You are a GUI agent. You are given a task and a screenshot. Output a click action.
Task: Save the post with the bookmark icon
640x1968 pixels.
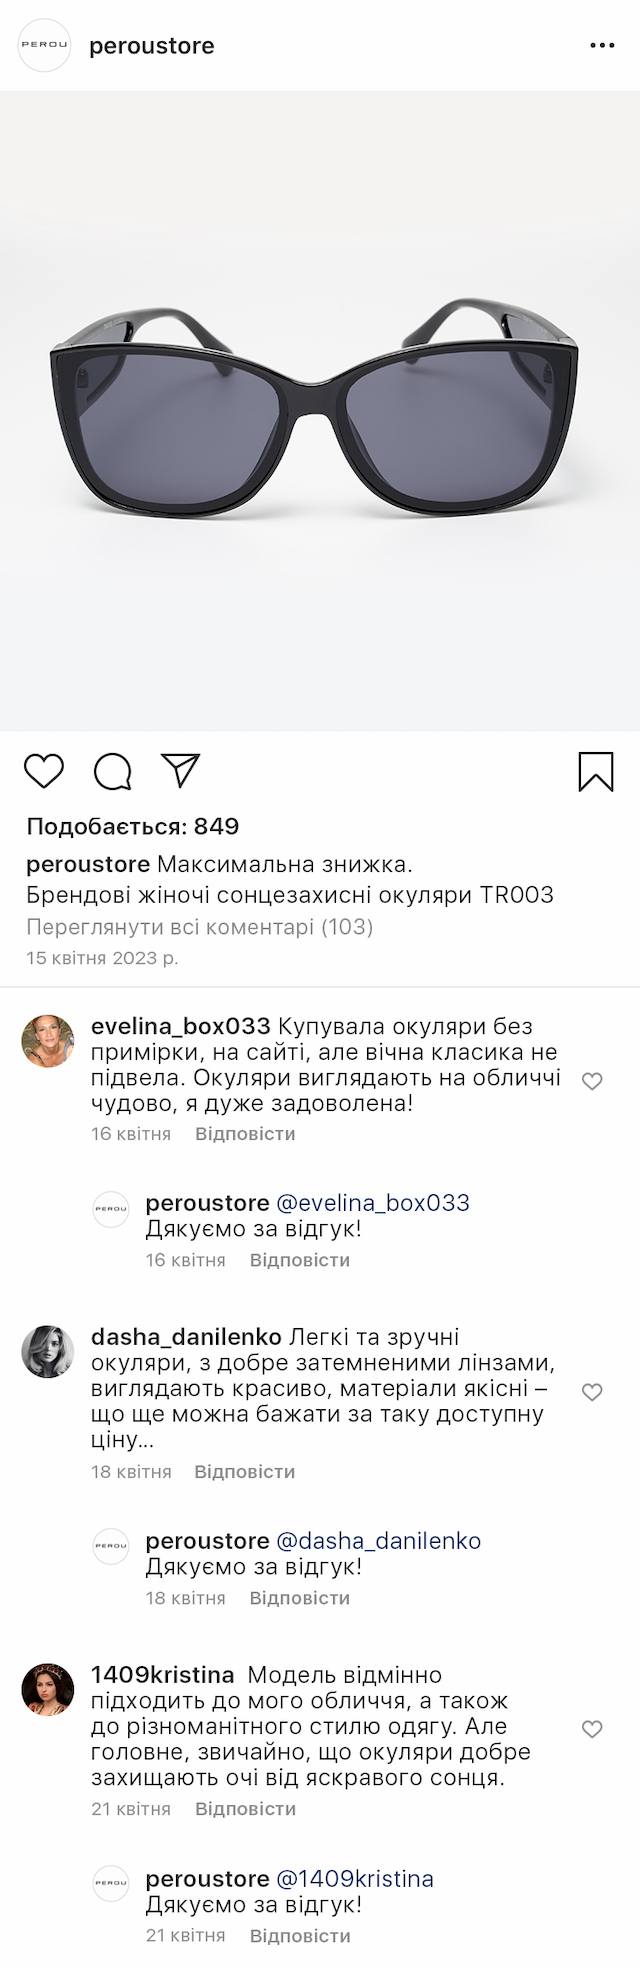[596, 772]
